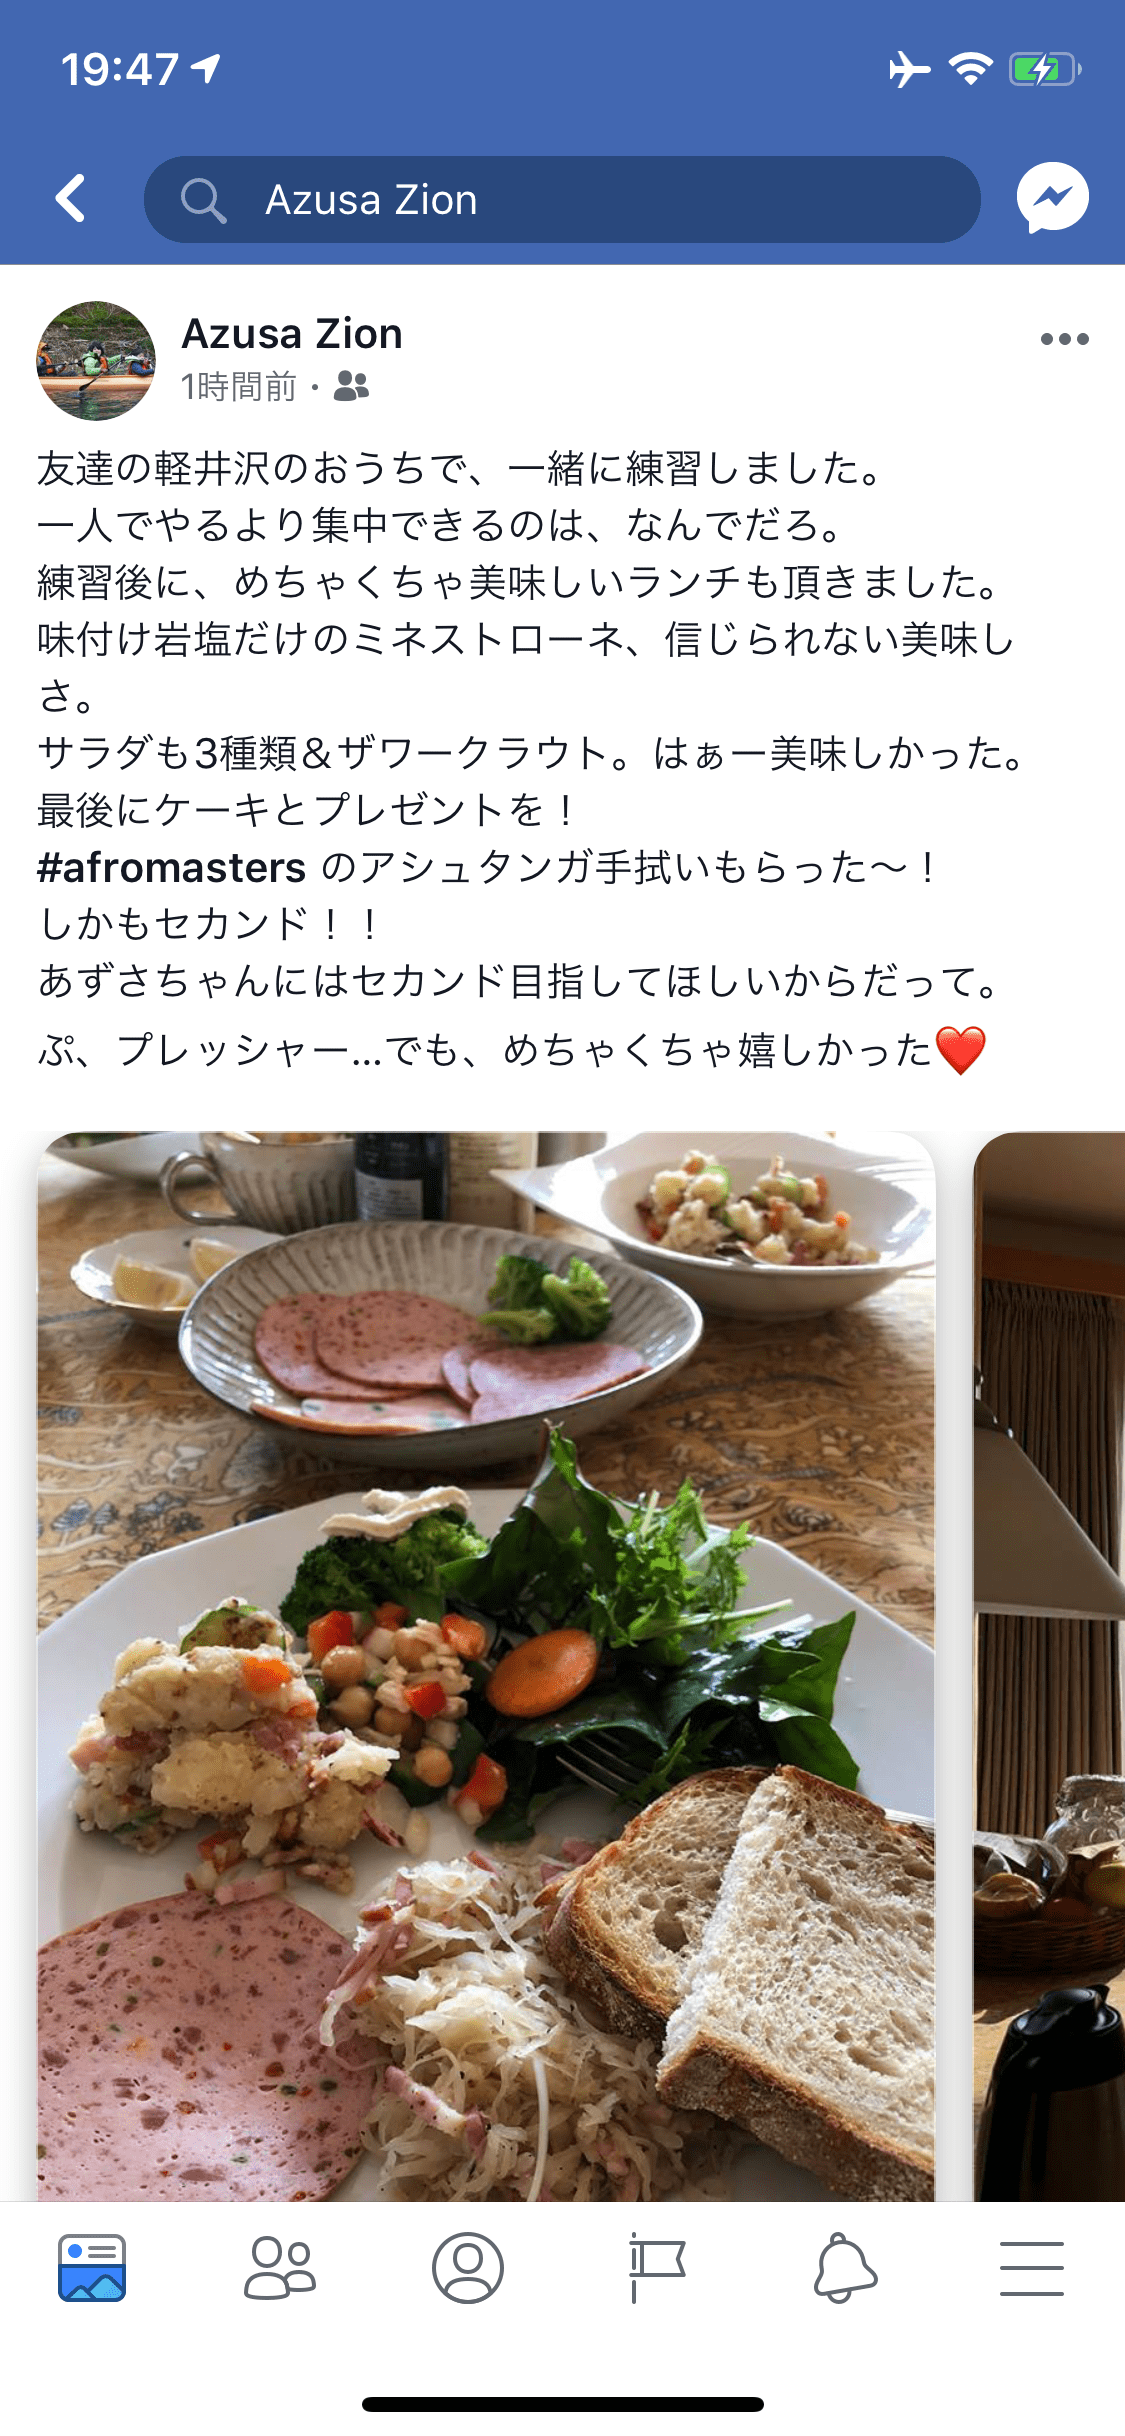The width and height of the screenshot is (1125, 2436).
Task: Open post options three-dot menu
Action: [x=1064, y=339]
